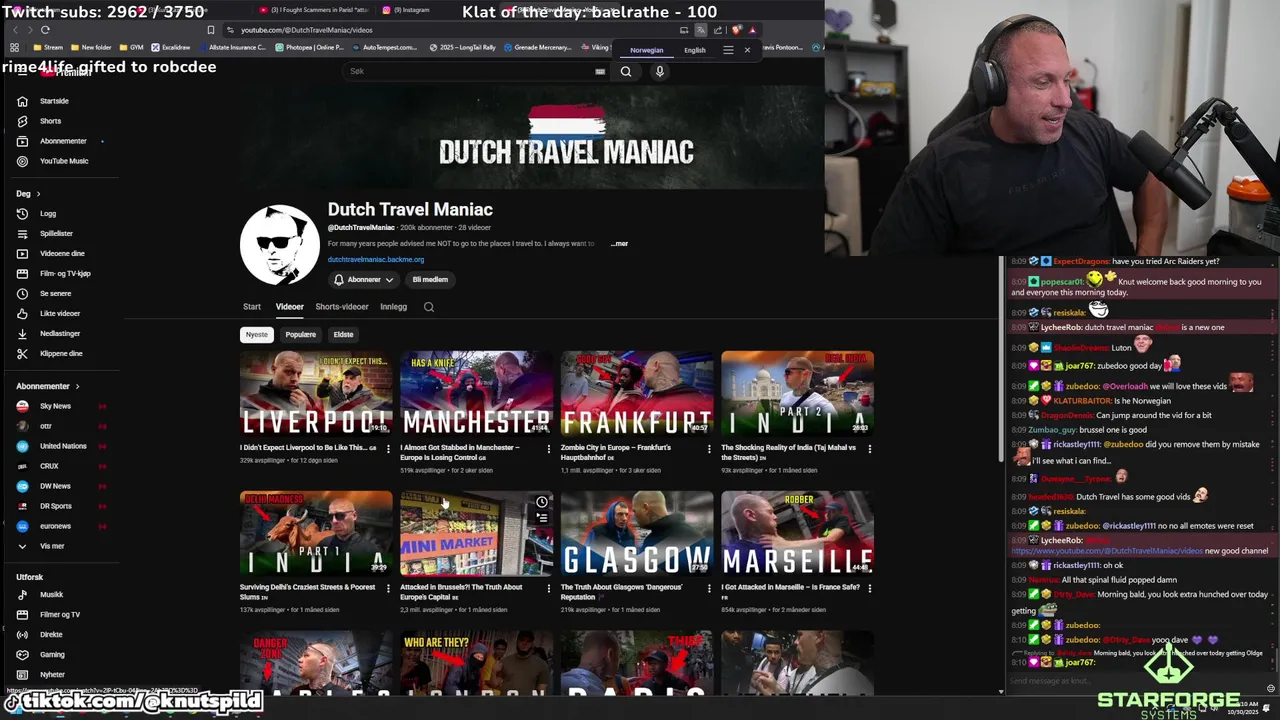Open Videoene dine in sidebar

tap(61, 254)
